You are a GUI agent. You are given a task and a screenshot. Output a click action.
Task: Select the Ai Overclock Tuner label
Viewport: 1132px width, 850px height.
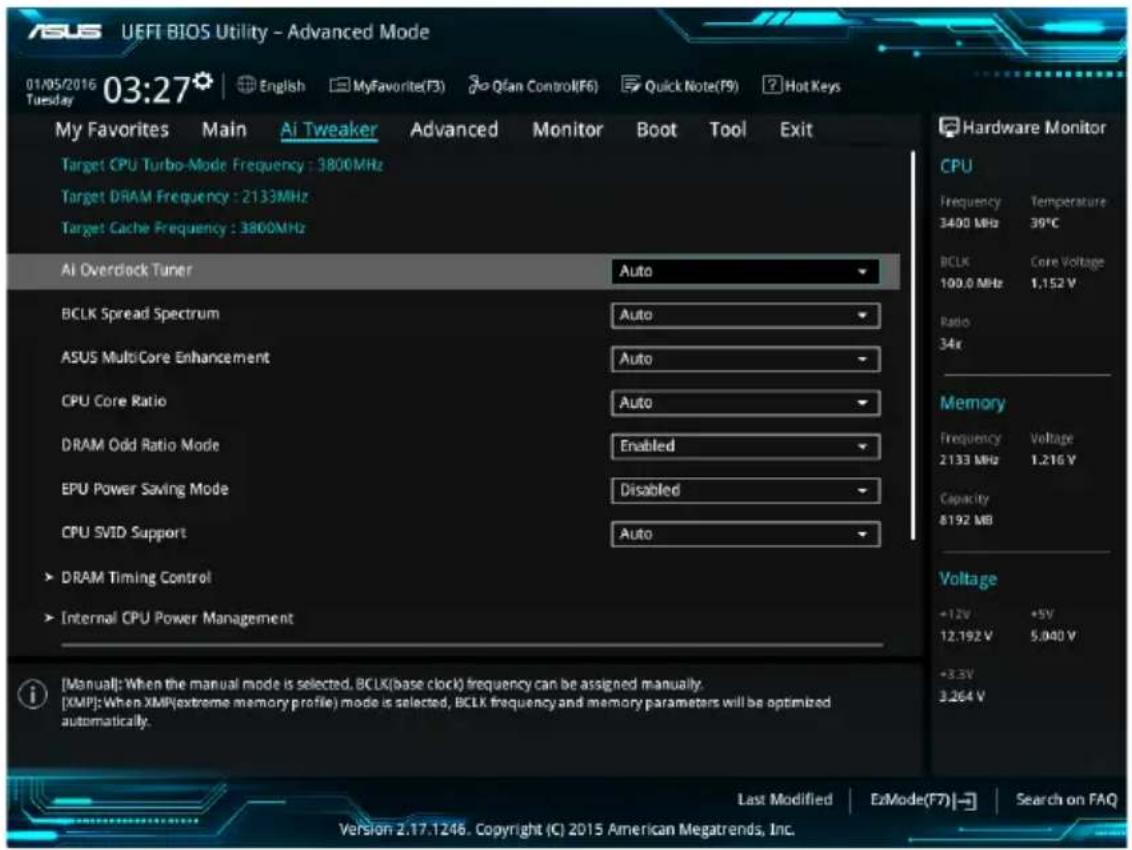tap(126, 270)
